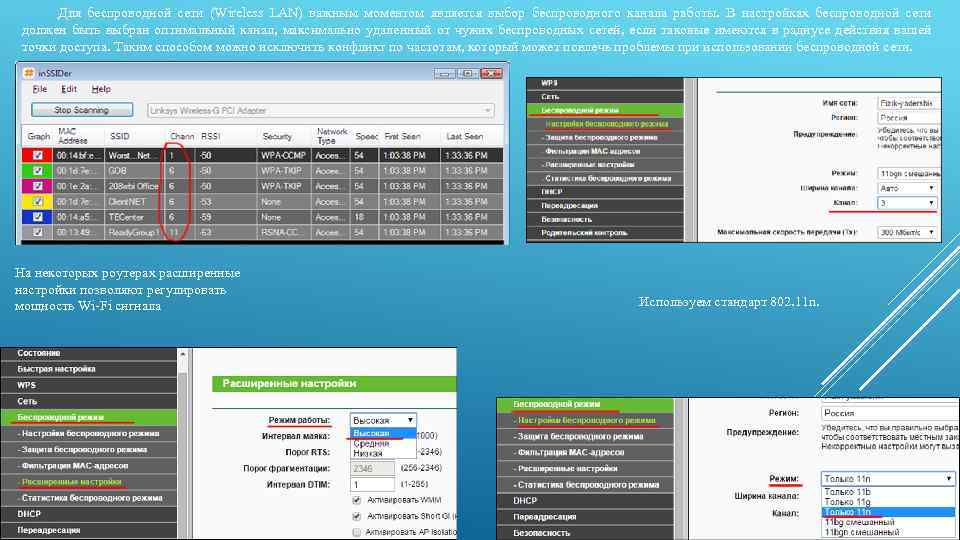Maximize the inSSIDer window

468,73
